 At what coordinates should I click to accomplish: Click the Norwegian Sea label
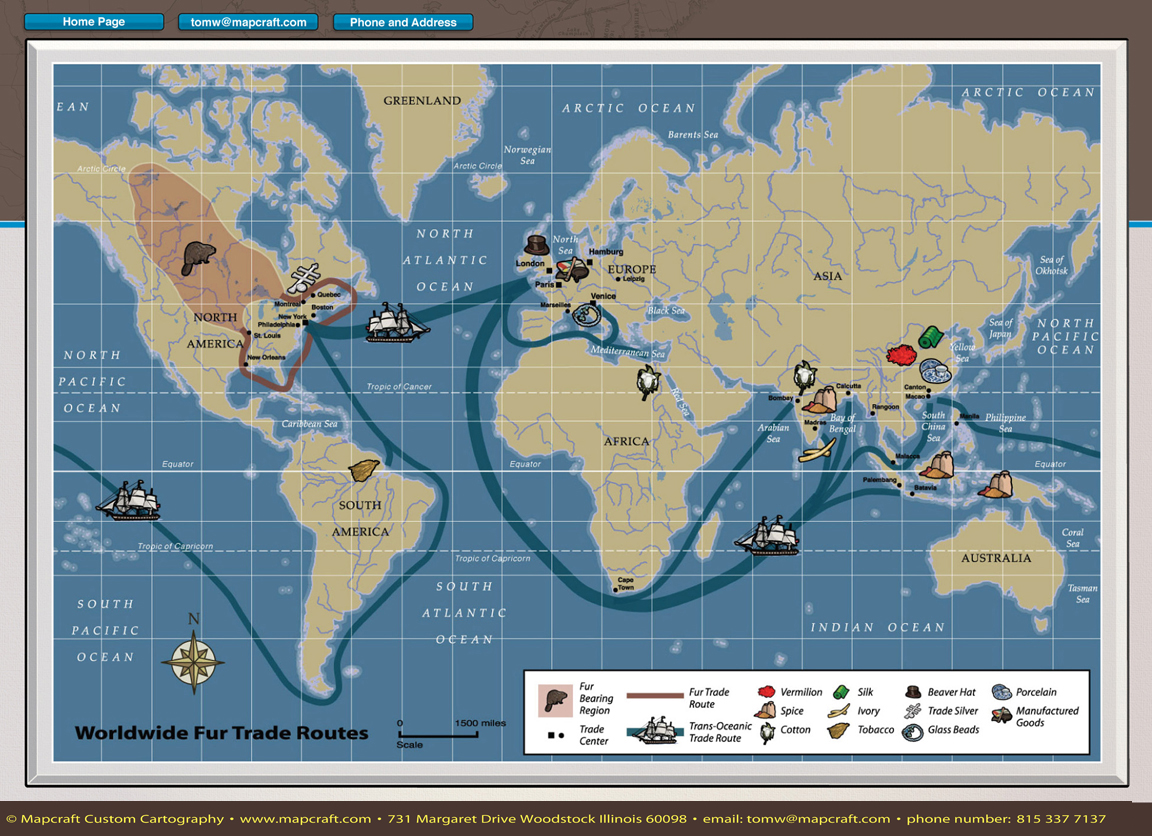[x=528, y=155]
